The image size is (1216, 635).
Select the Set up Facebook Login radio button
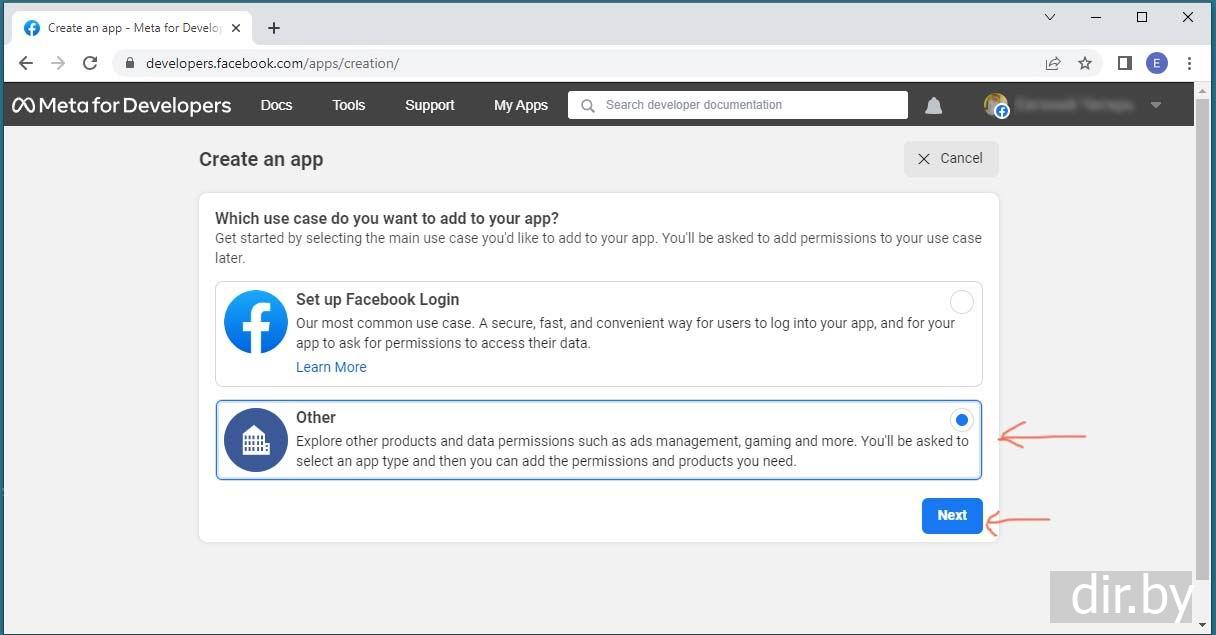(x=961, y=302)
